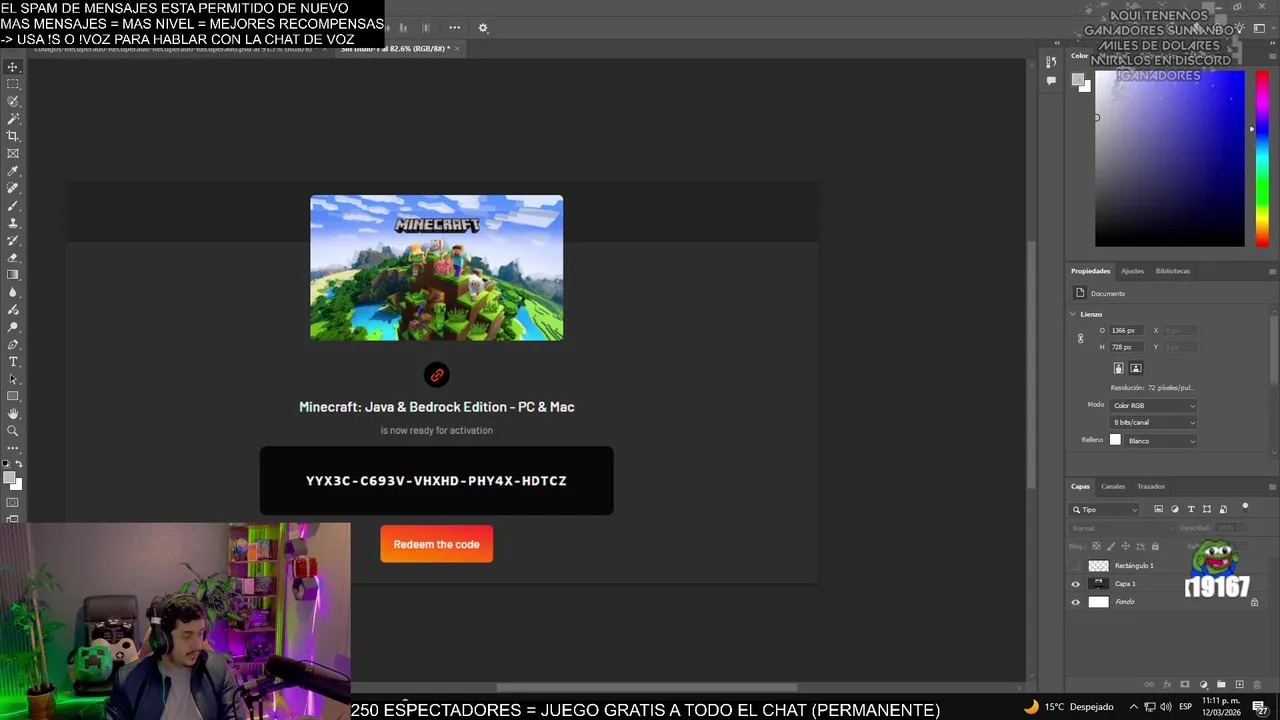The height and width of the screenshot is (720, 1280).
Task: Toggle type layer filter
Action: [1191, 509]
